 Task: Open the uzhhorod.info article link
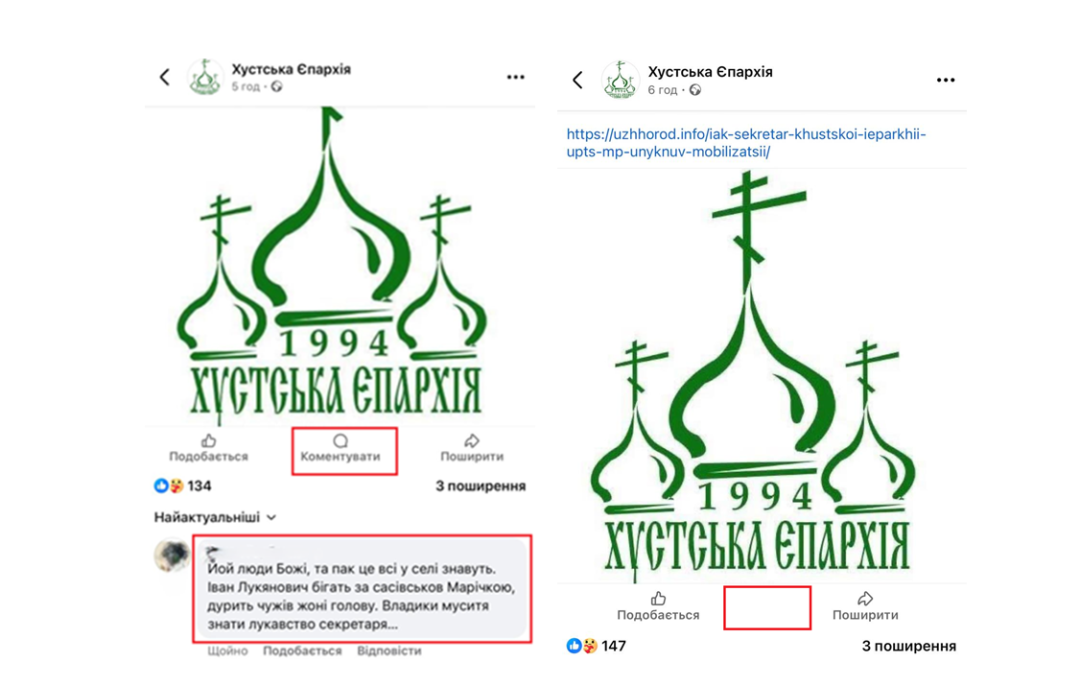point(746,143)
